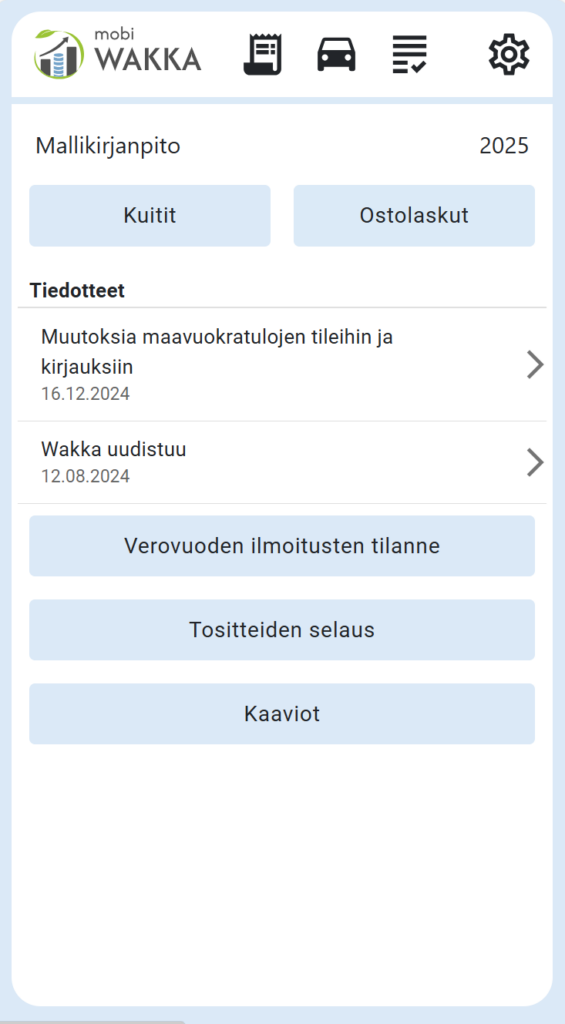
Task: Open the Kuitit section
Action: coord(150,216)
